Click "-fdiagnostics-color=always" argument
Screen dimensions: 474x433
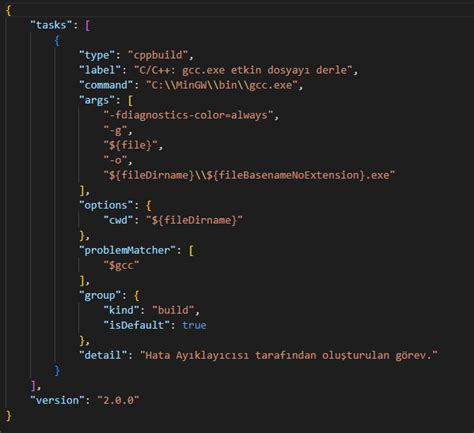188,115
